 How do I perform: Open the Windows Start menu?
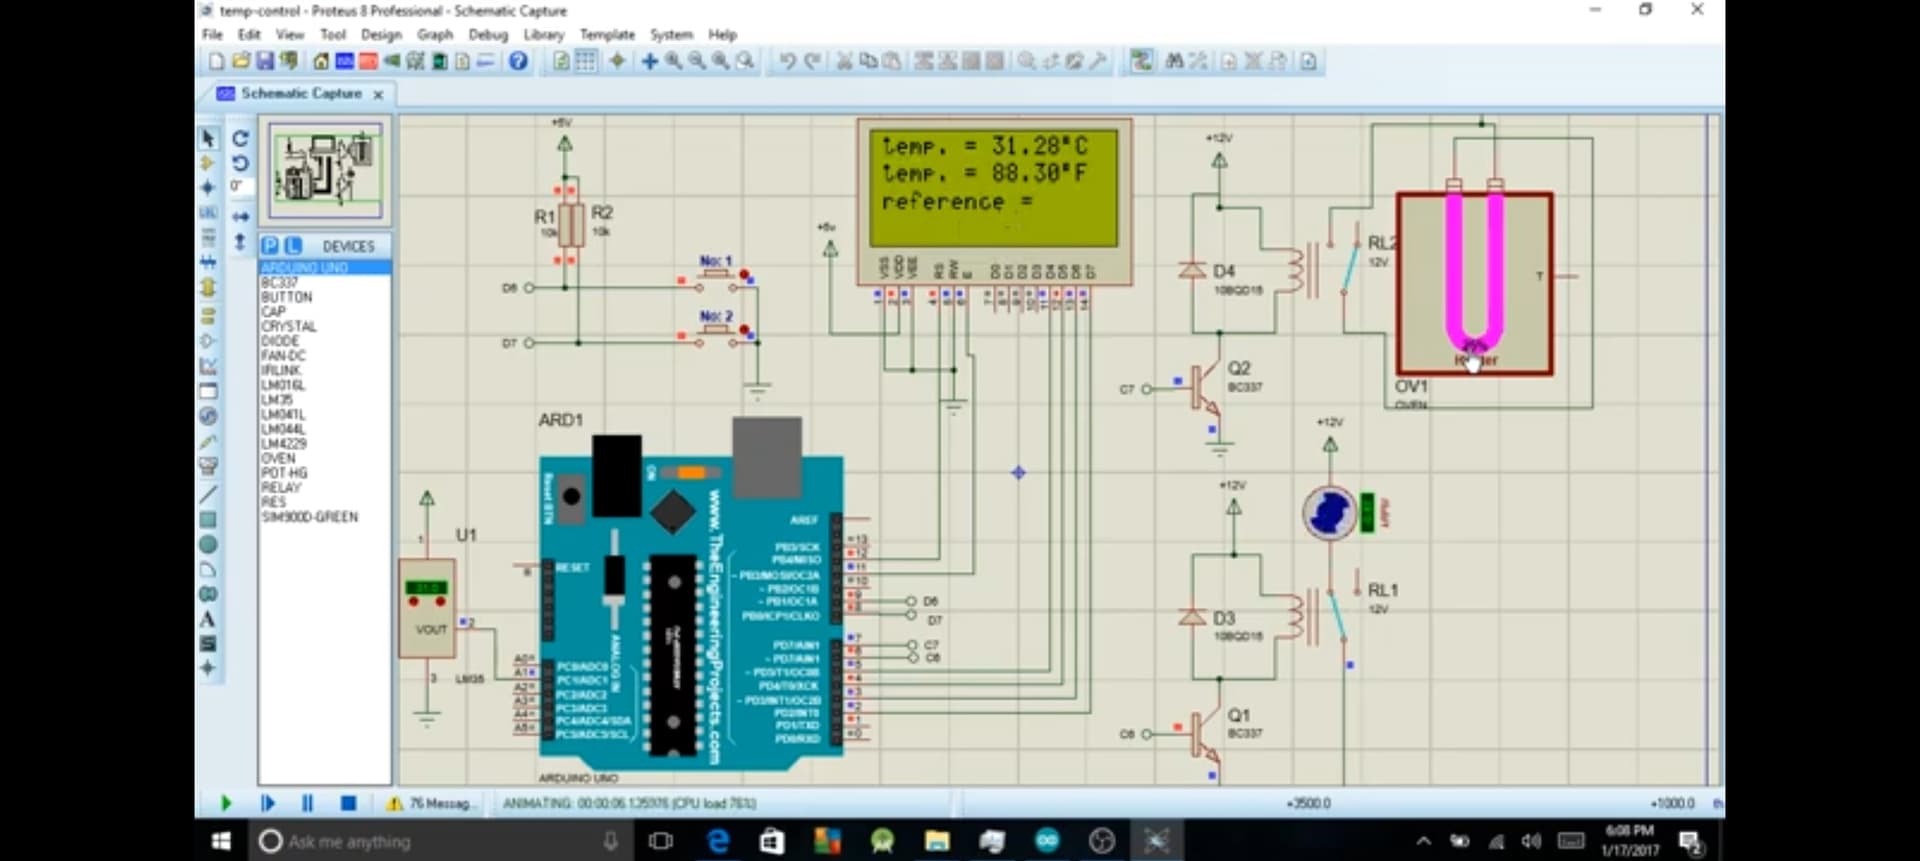coord(221,841)
